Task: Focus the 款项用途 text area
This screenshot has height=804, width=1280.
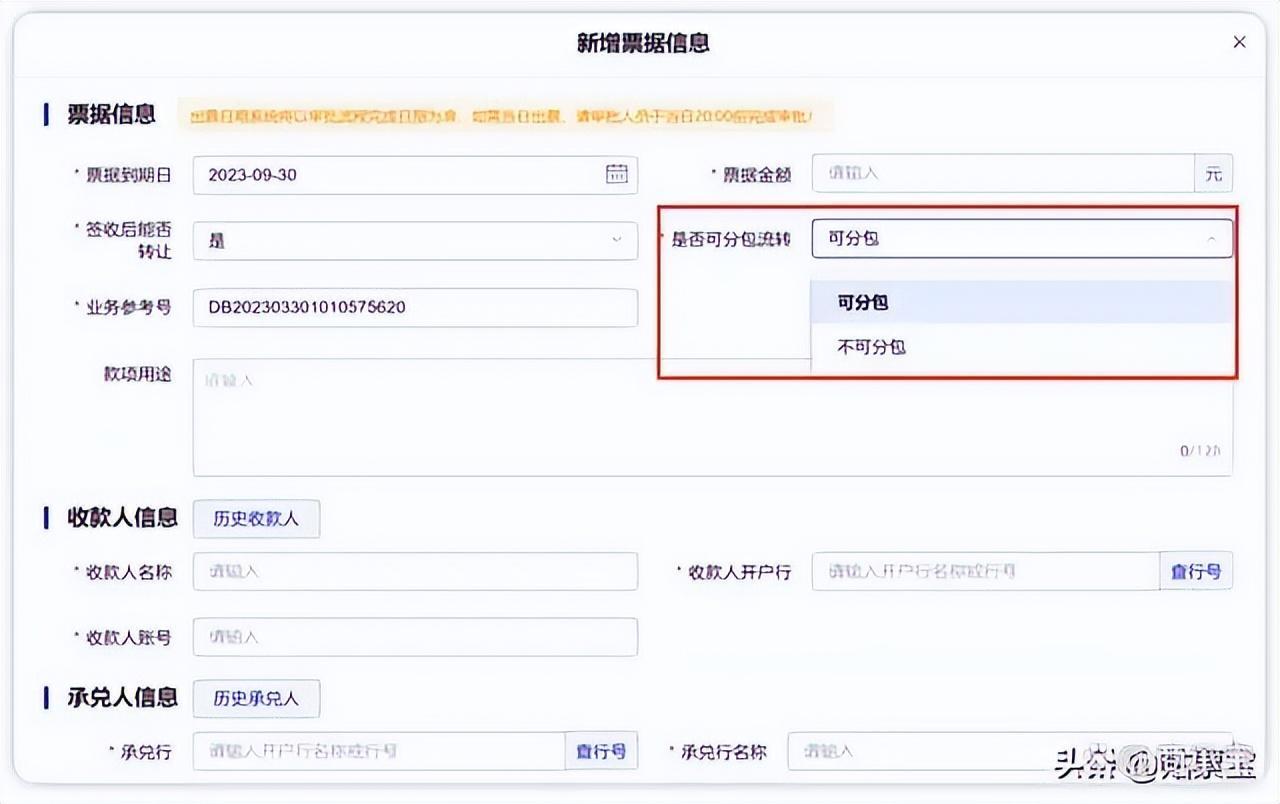Action: [x=500, y=418]
